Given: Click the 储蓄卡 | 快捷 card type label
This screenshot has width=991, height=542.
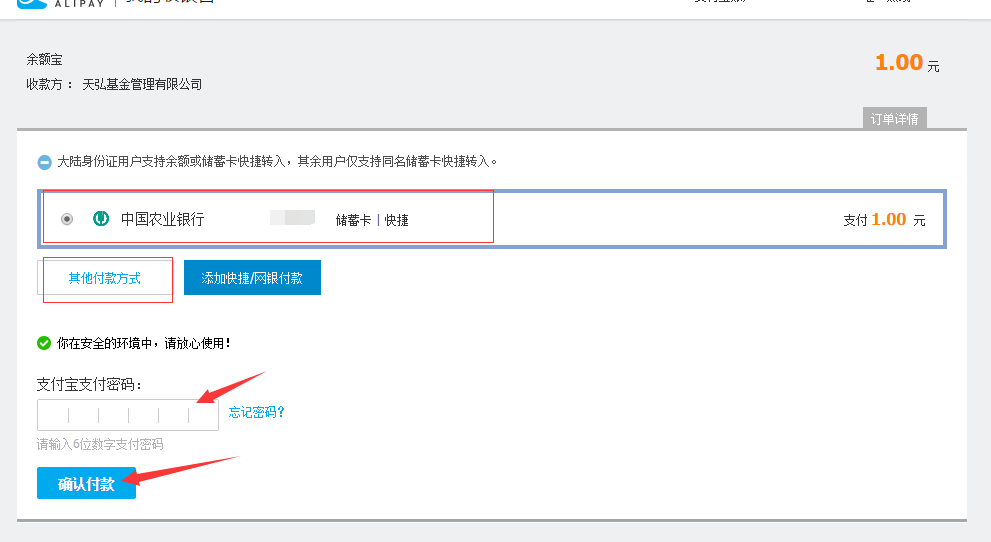Looking at the screenshot, I should pyautogui.click(x=372, y=220).
